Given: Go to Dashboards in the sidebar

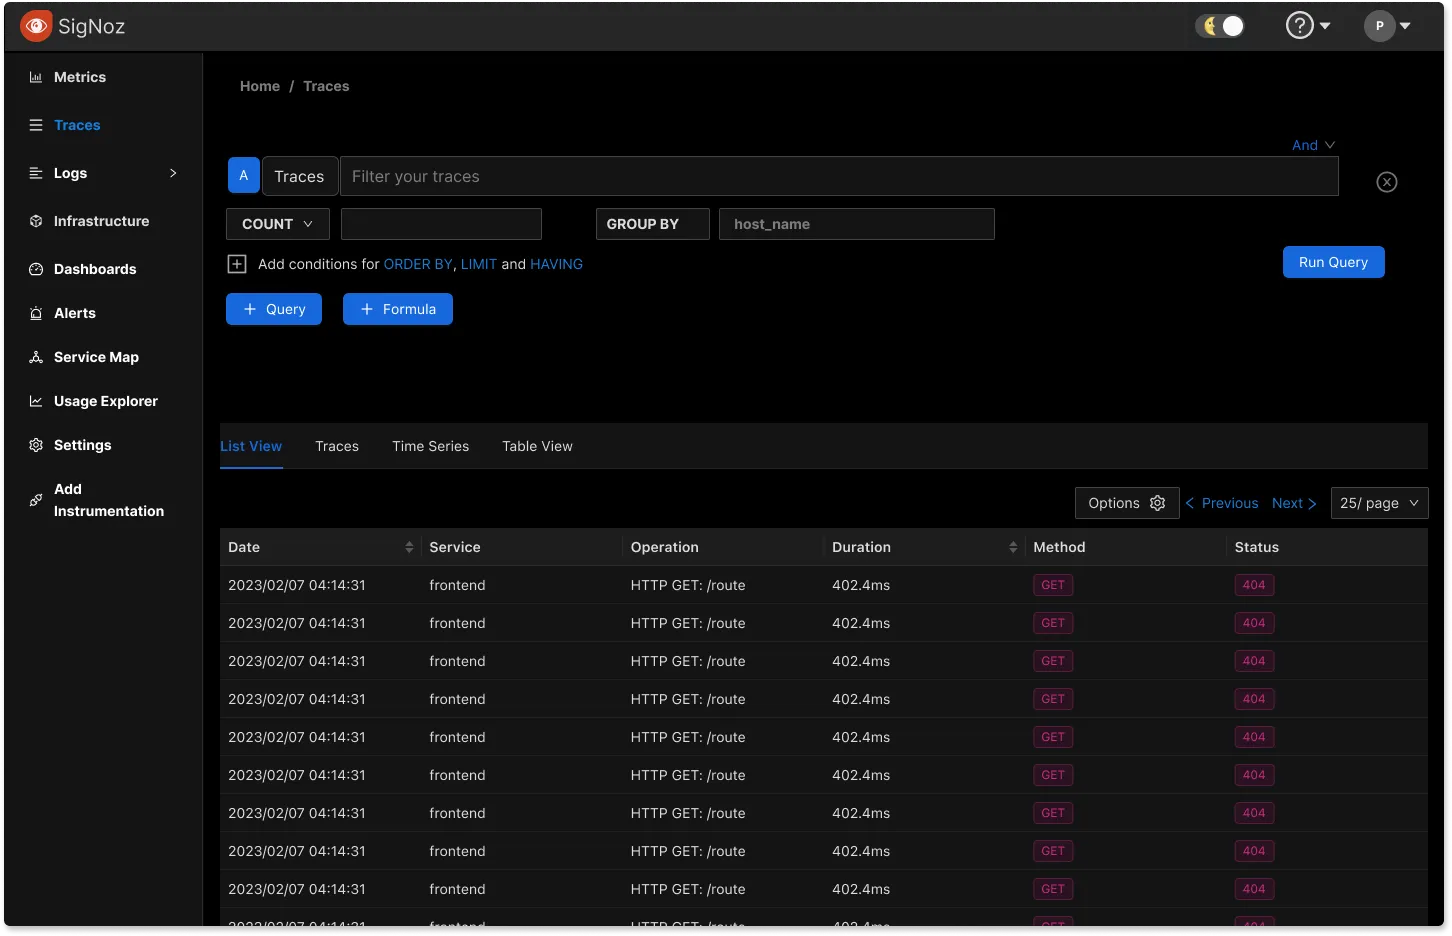Looking at the screenshot, I should (x=94, y=269).
